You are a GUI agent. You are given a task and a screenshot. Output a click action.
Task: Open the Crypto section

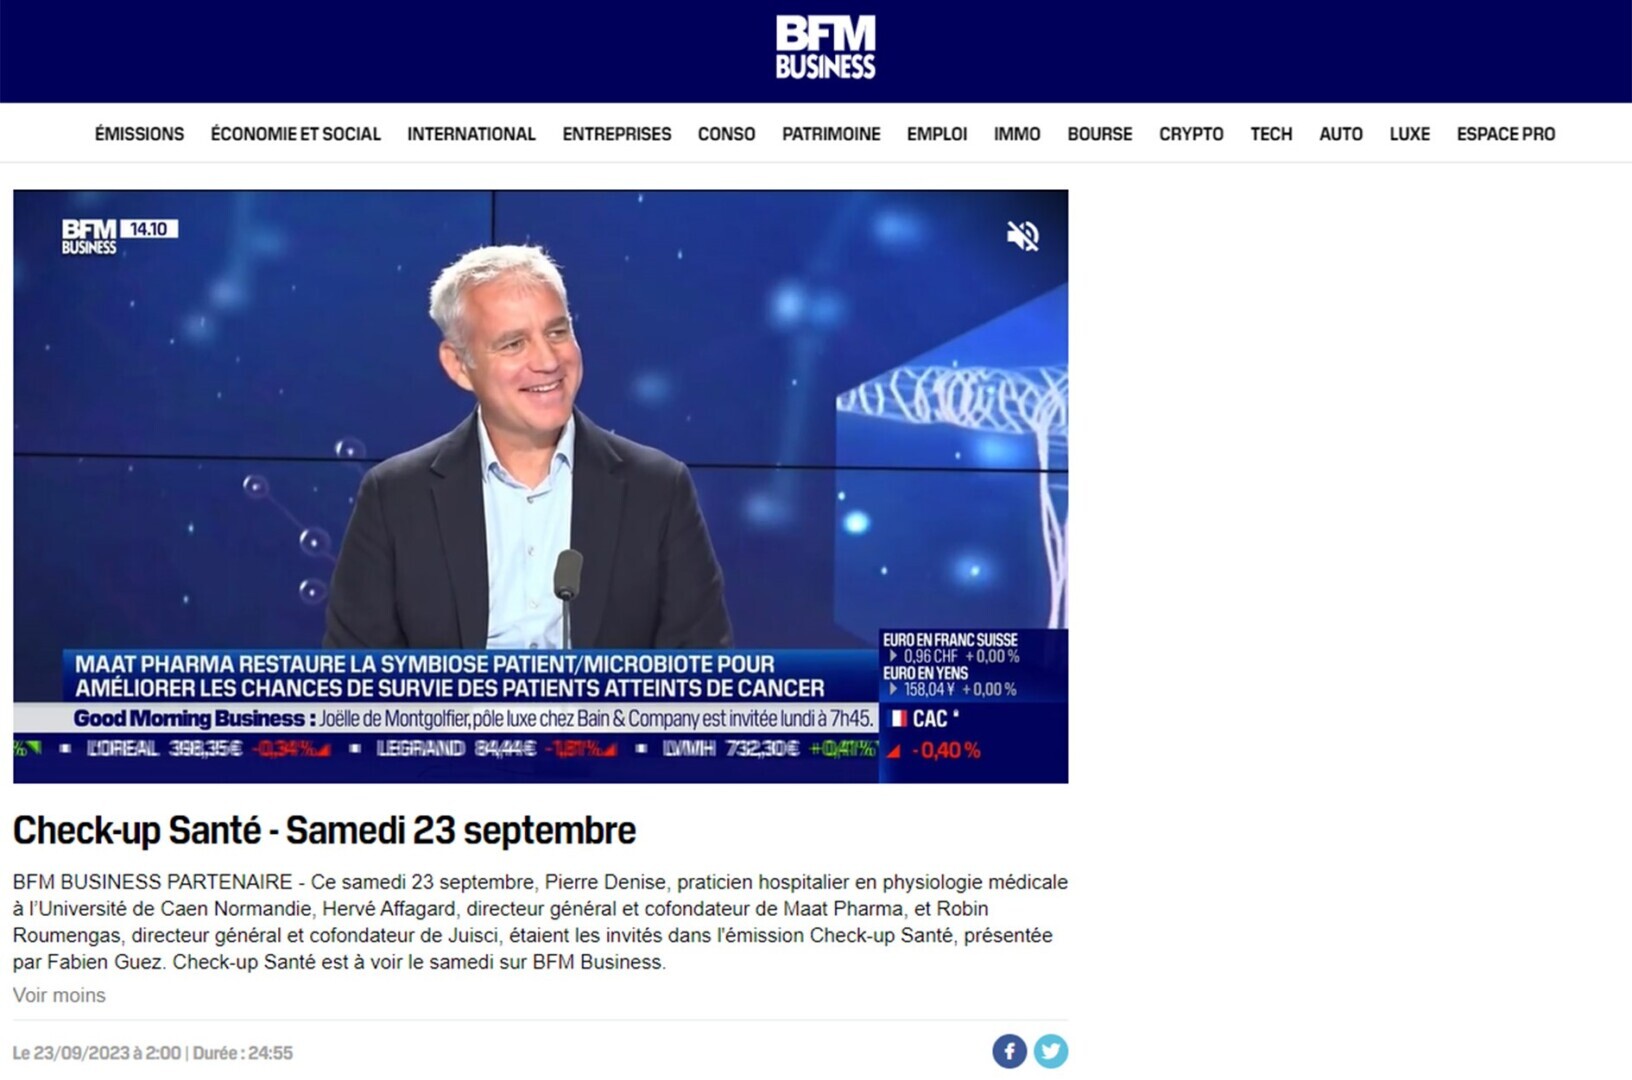point(1191,134)
